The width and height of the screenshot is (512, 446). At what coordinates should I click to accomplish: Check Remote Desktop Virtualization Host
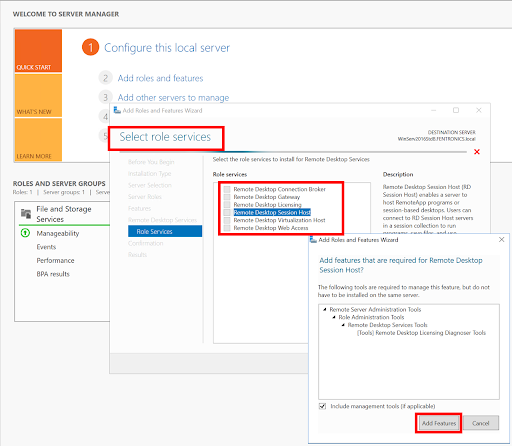[227, 220]
